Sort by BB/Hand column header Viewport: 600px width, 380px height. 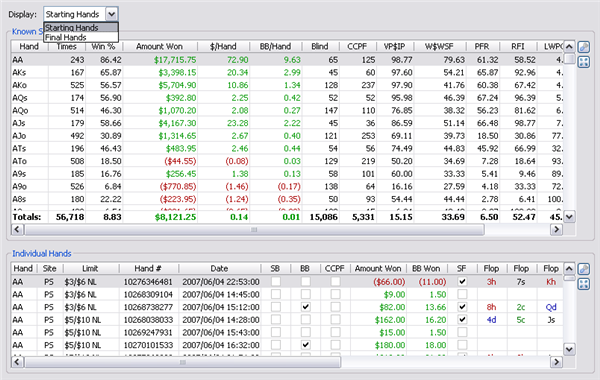click(x=276, y=47)
